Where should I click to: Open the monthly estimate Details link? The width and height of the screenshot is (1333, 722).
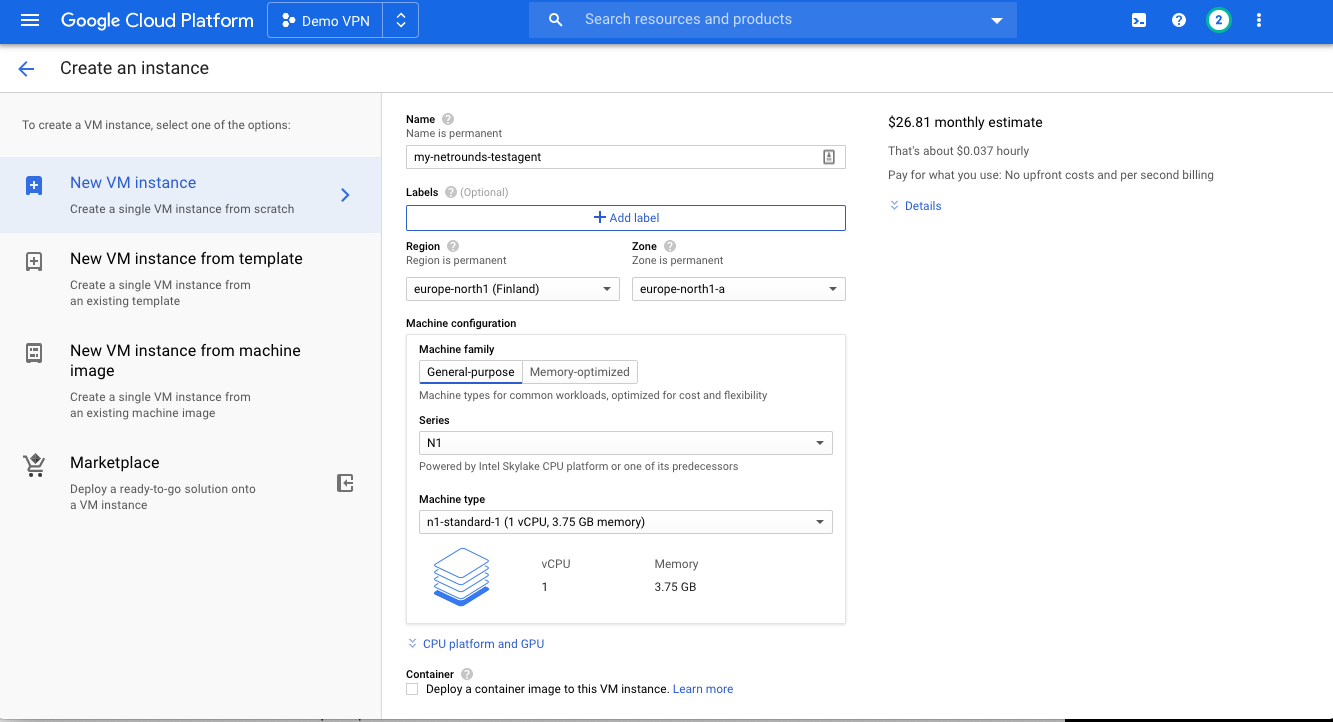[915, 205]
